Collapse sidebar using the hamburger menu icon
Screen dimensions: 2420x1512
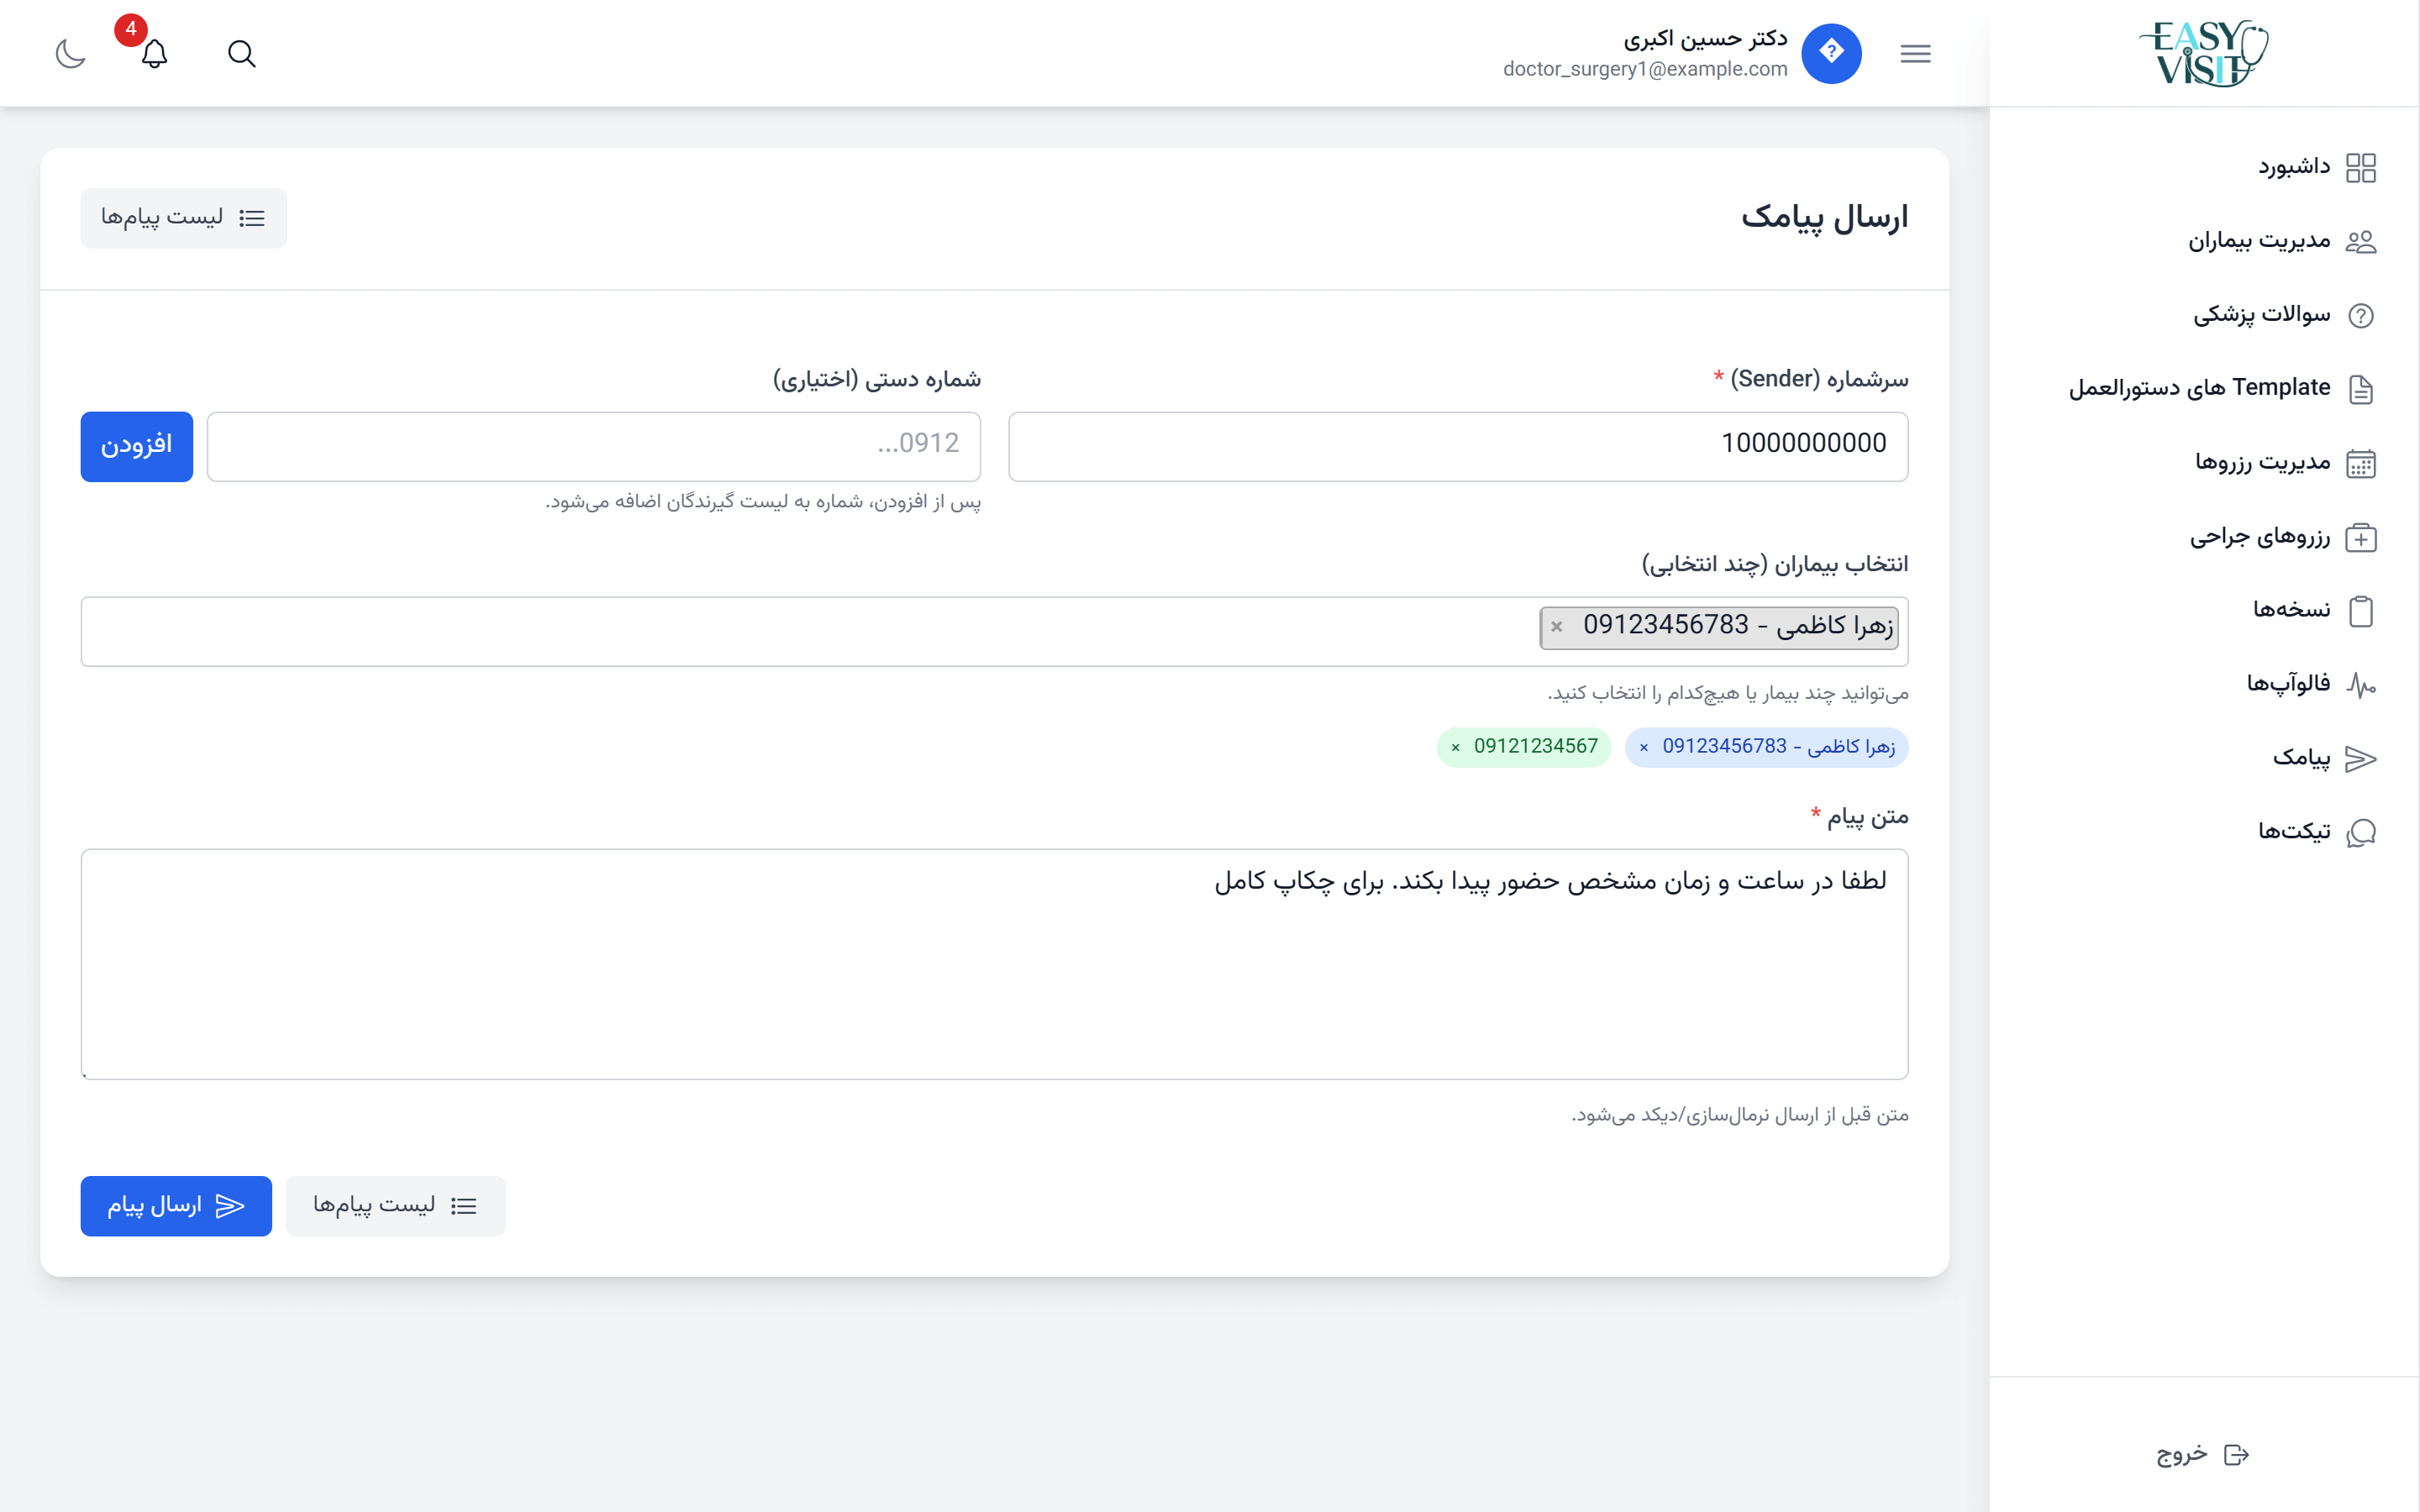pos(1915,54)
